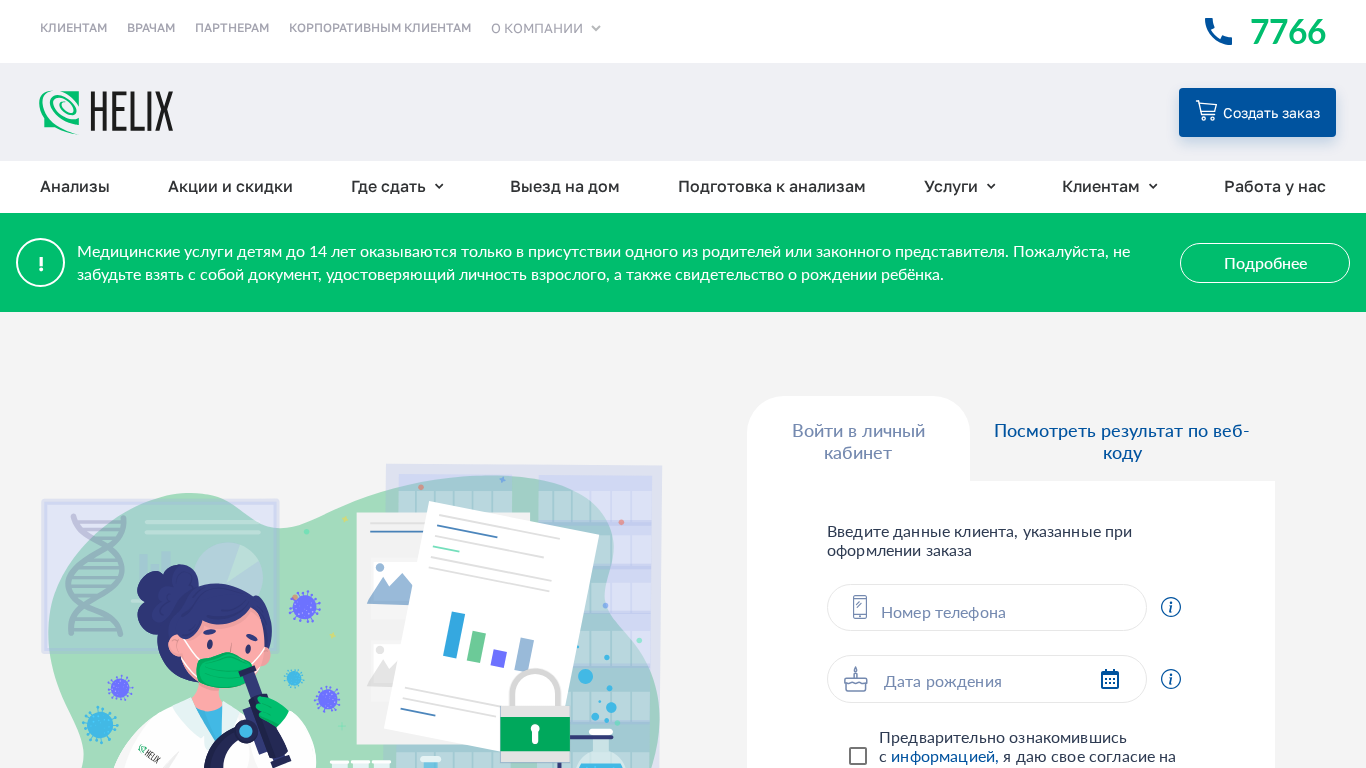This screenshot has width=1366, height=768.
Task: Go to 'КОРПОРАТИВНЫМ КЛИЕНТАМ' link
Action: pyautogui.click(x=380, y=28)
